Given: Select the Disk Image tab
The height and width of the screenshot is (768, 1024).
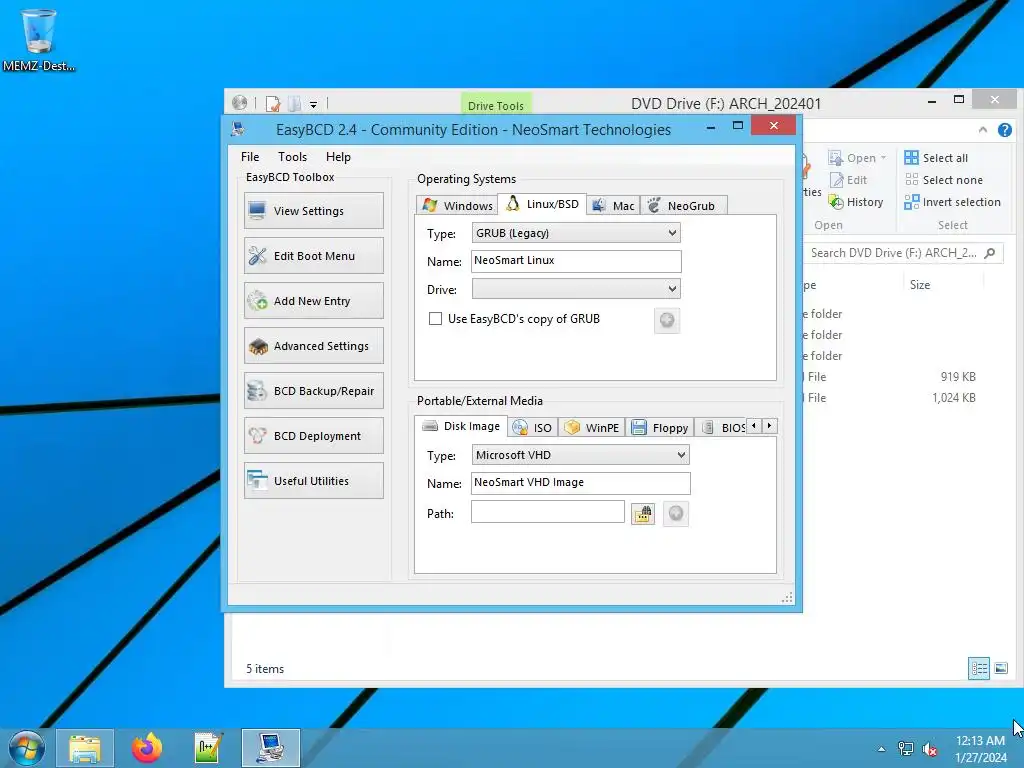Looking at the screenshot, I should (x=461, y=426).
